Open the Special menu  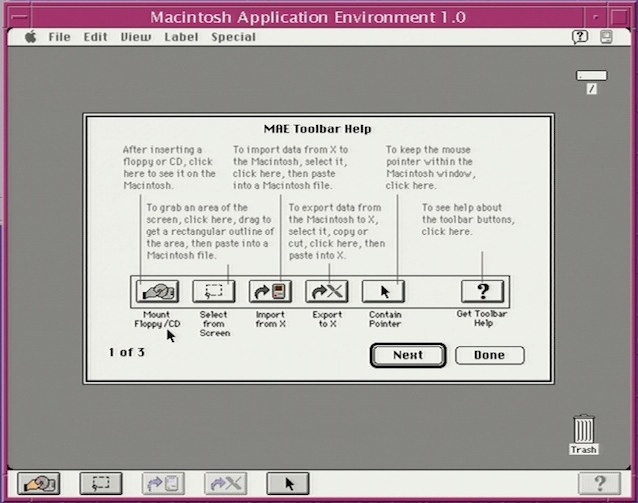coord(233,37)
